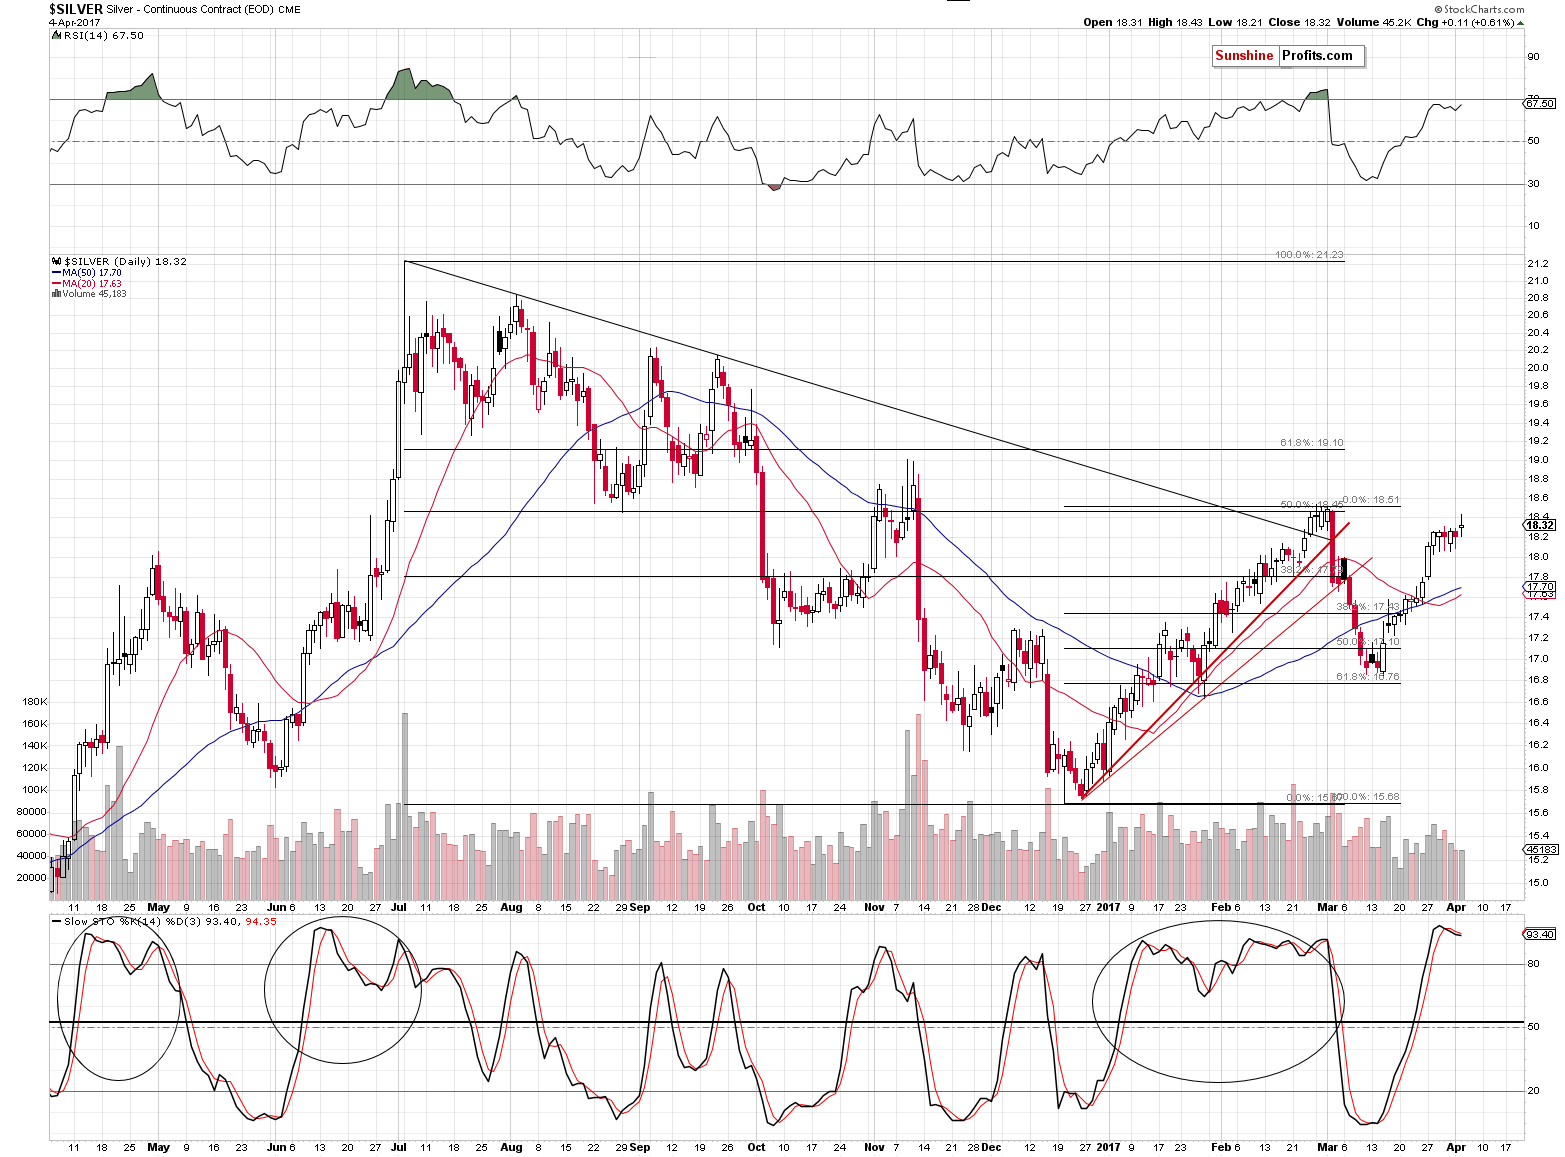Click the tallest volume bar in early July
This screenshot has height=1157, width=1565.
point(405,806)
